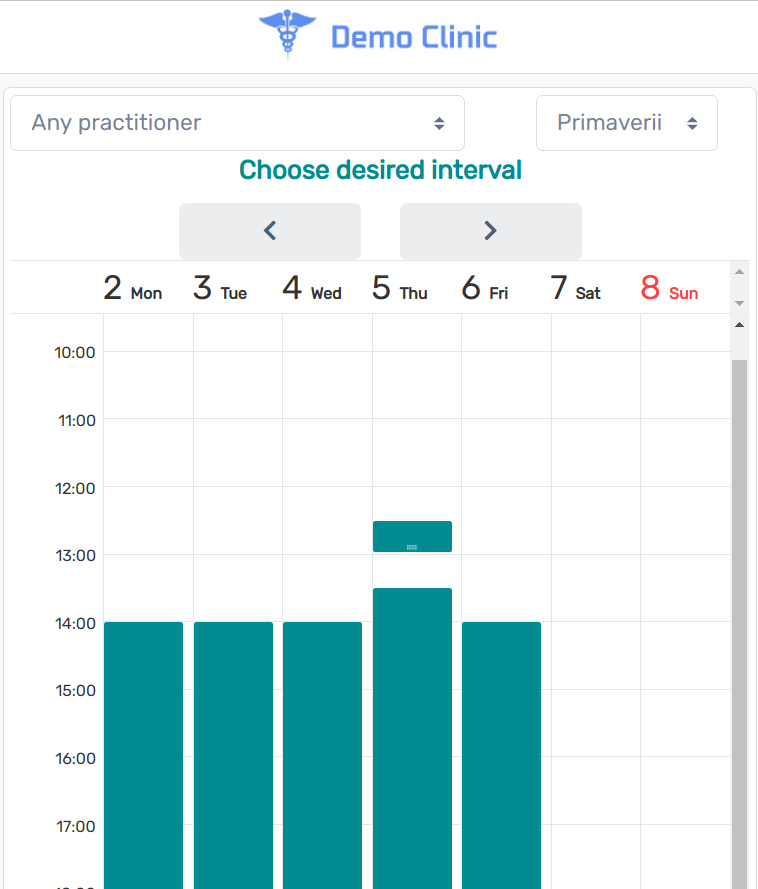Viewport: 758px width, 889px height.
Task: Go to next week with right chevron
Action: tap(490, 231)
